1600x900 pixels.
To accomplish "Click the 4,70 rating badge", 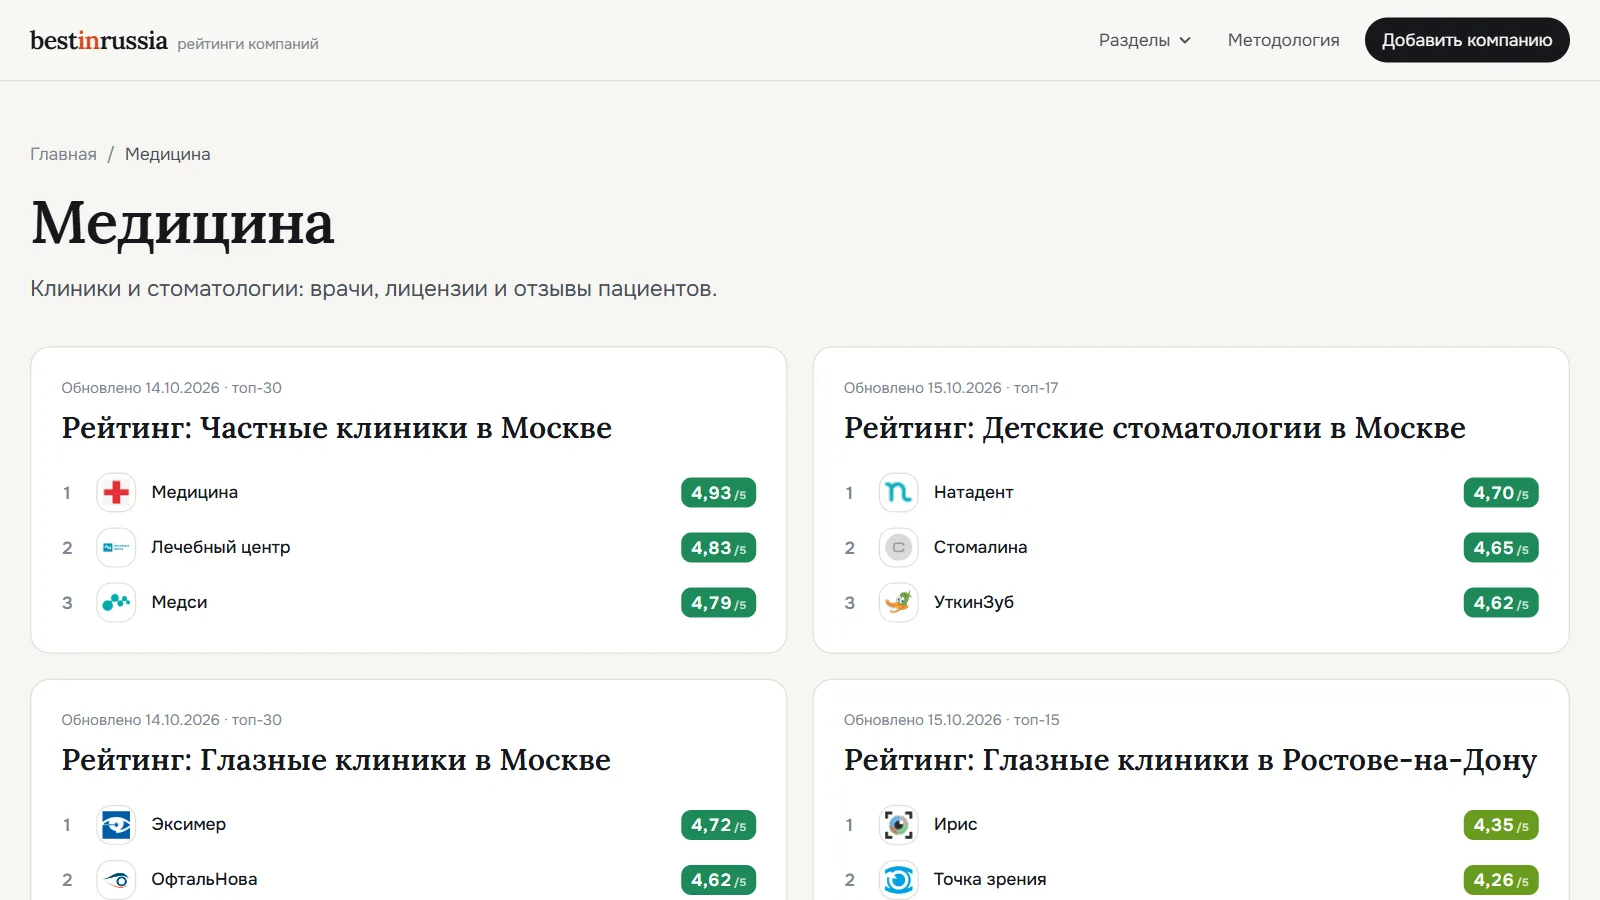I will click(1501, 493).
